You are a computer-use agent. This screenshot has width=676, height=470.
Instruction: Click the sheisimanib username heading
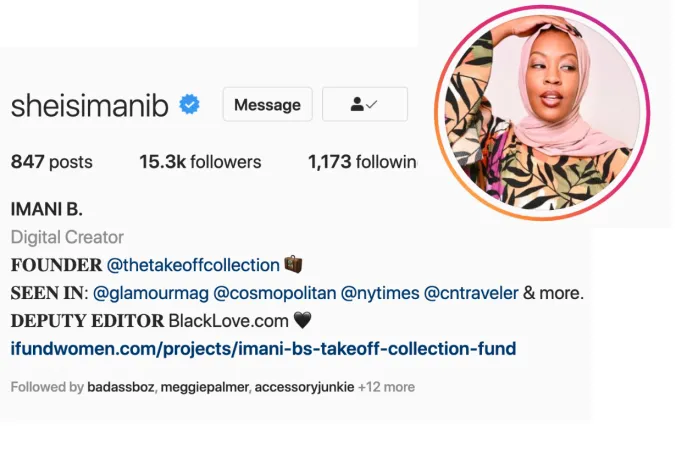pos(89,105)
